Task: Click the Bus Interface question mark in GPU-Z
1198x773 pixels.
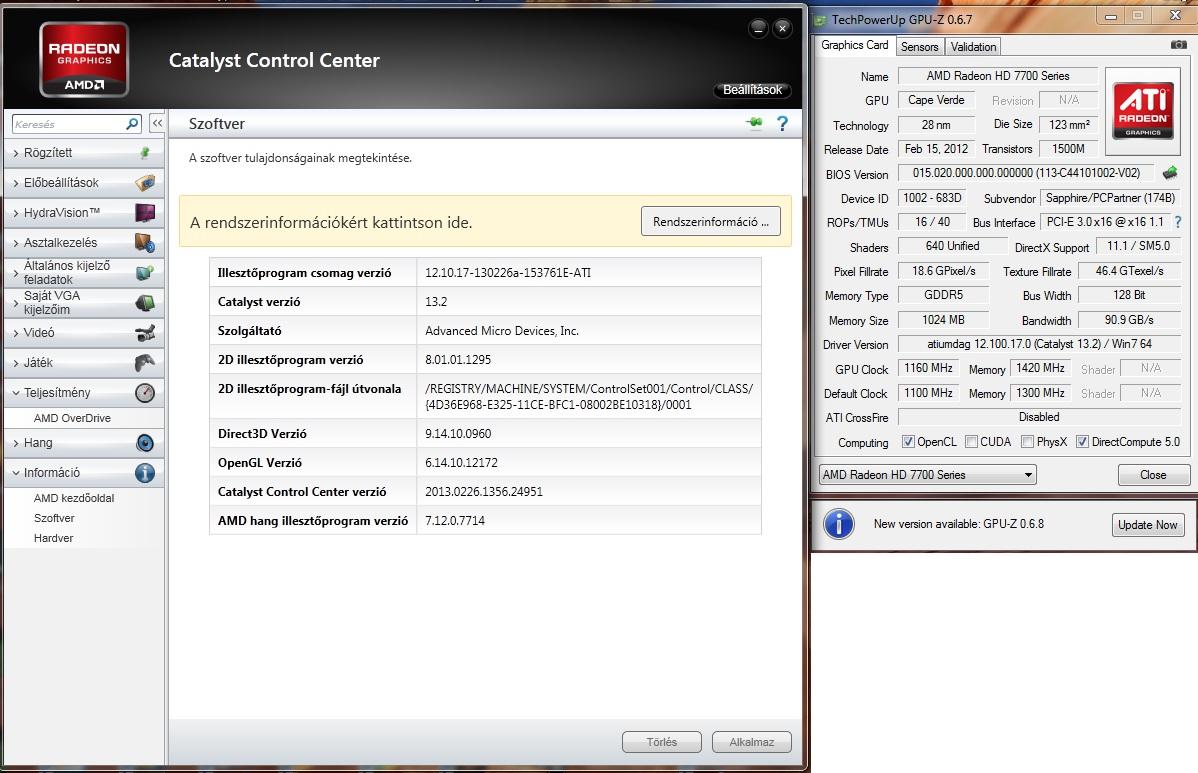Action: point(1177,222)
